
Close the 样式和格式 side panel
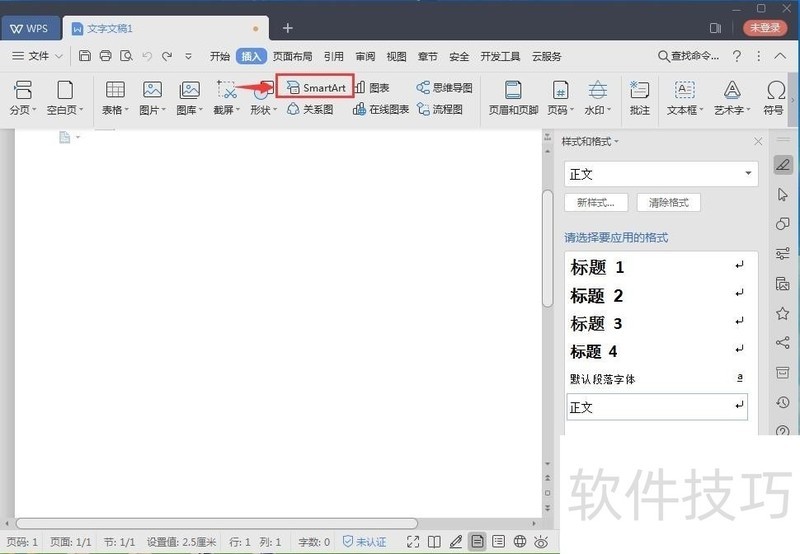point(758,142)
